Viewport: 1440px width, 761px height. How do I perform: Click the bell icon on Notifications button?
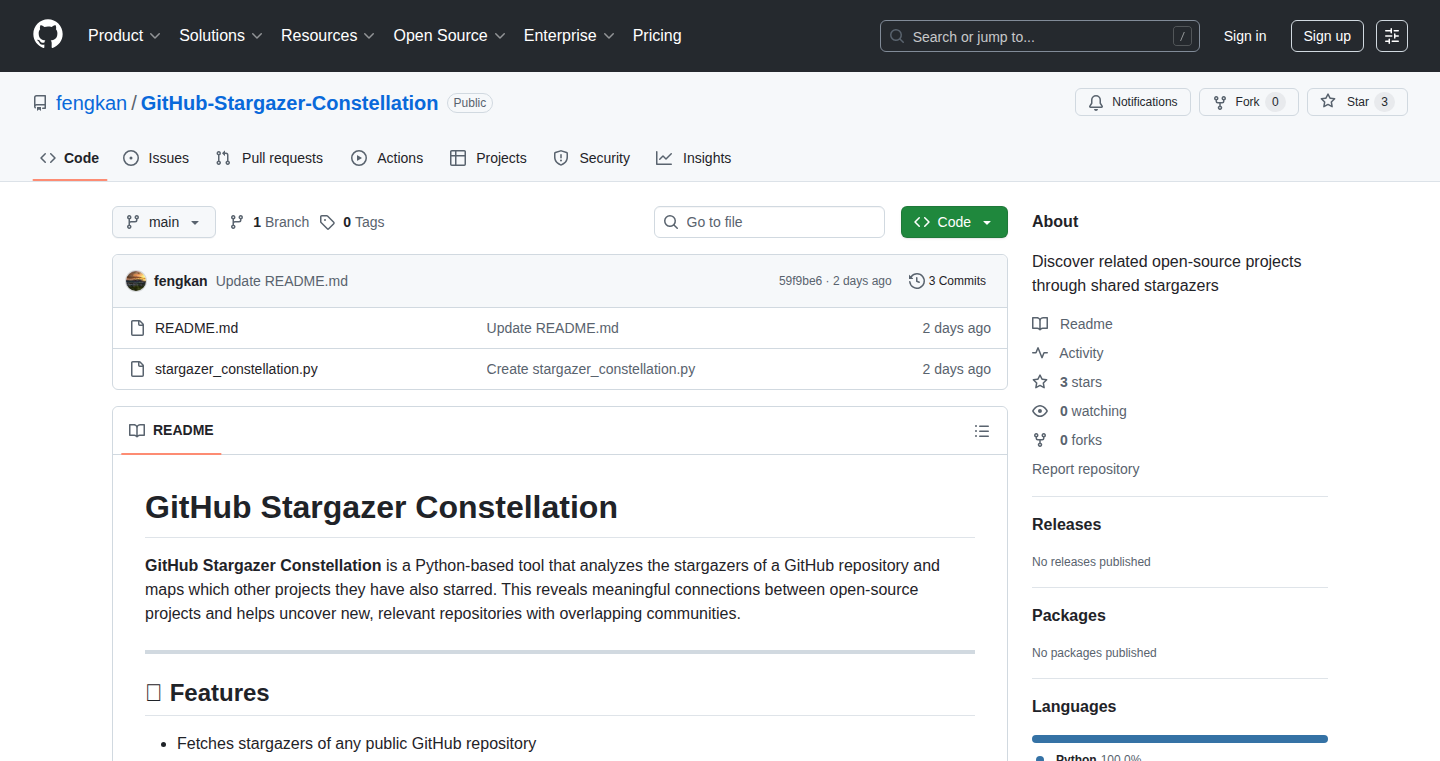(x=1096, y=102)
